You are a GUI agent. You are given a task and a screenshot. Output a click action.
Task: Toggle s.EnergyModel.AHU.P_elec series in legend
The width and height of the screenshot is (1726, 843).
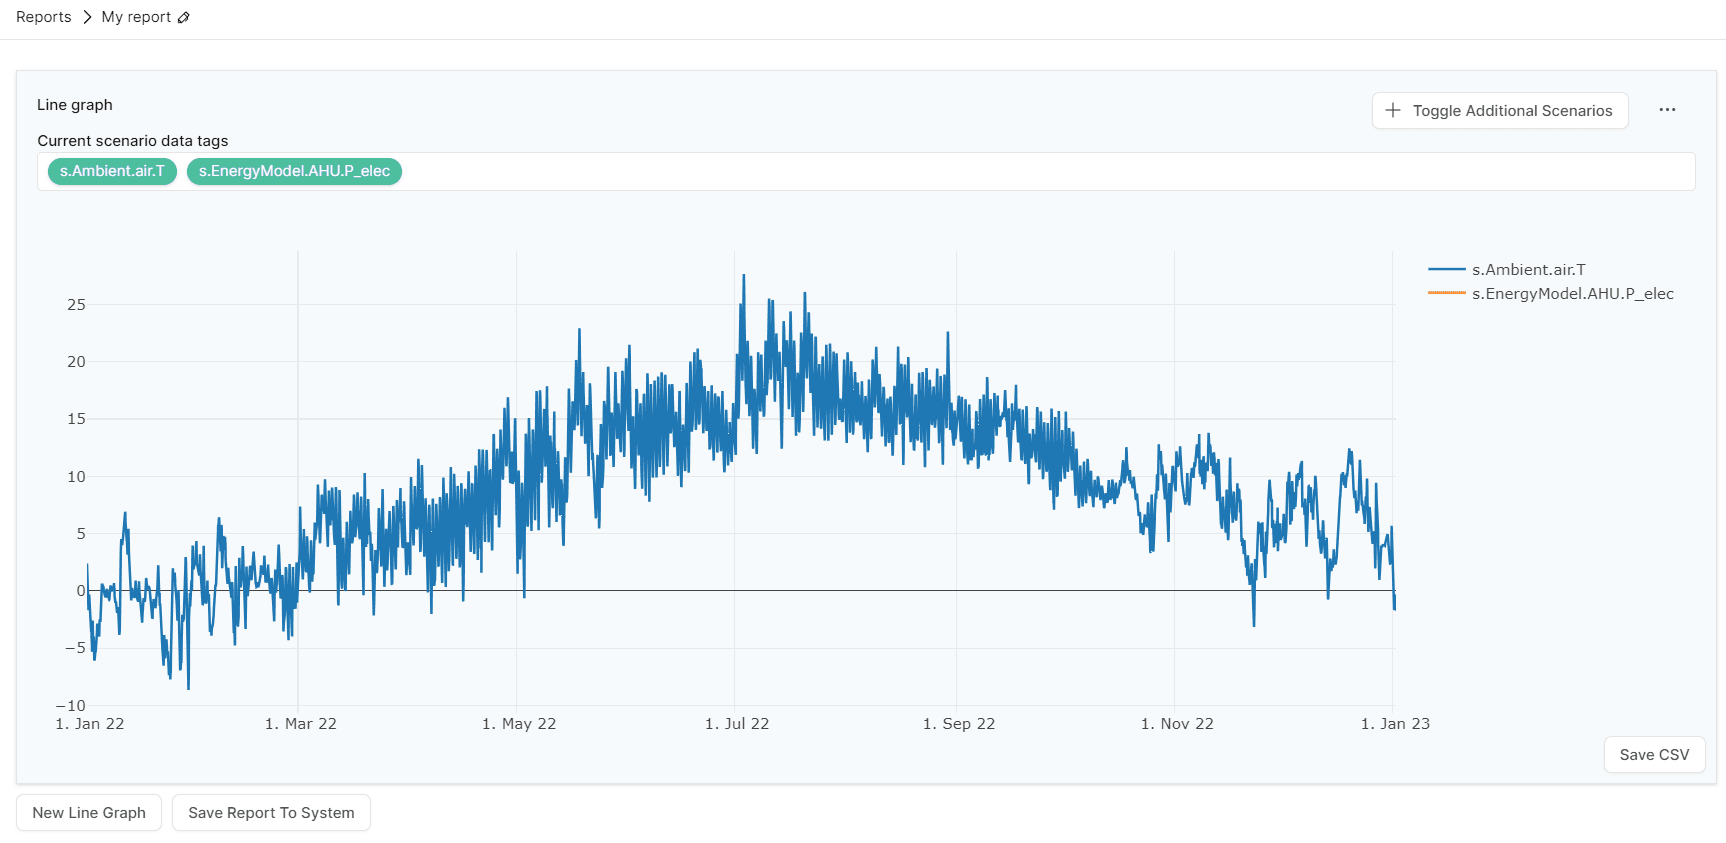pyautogui.click(x=1572, y=294)
